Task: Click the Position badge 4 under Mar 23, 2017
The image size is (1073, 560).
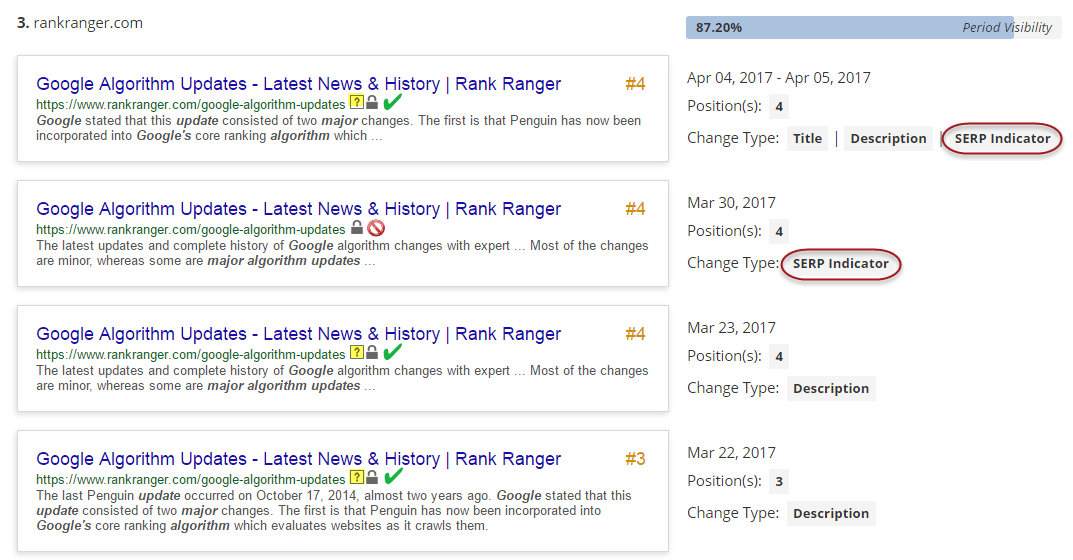Action: click(x=779, y=356)
